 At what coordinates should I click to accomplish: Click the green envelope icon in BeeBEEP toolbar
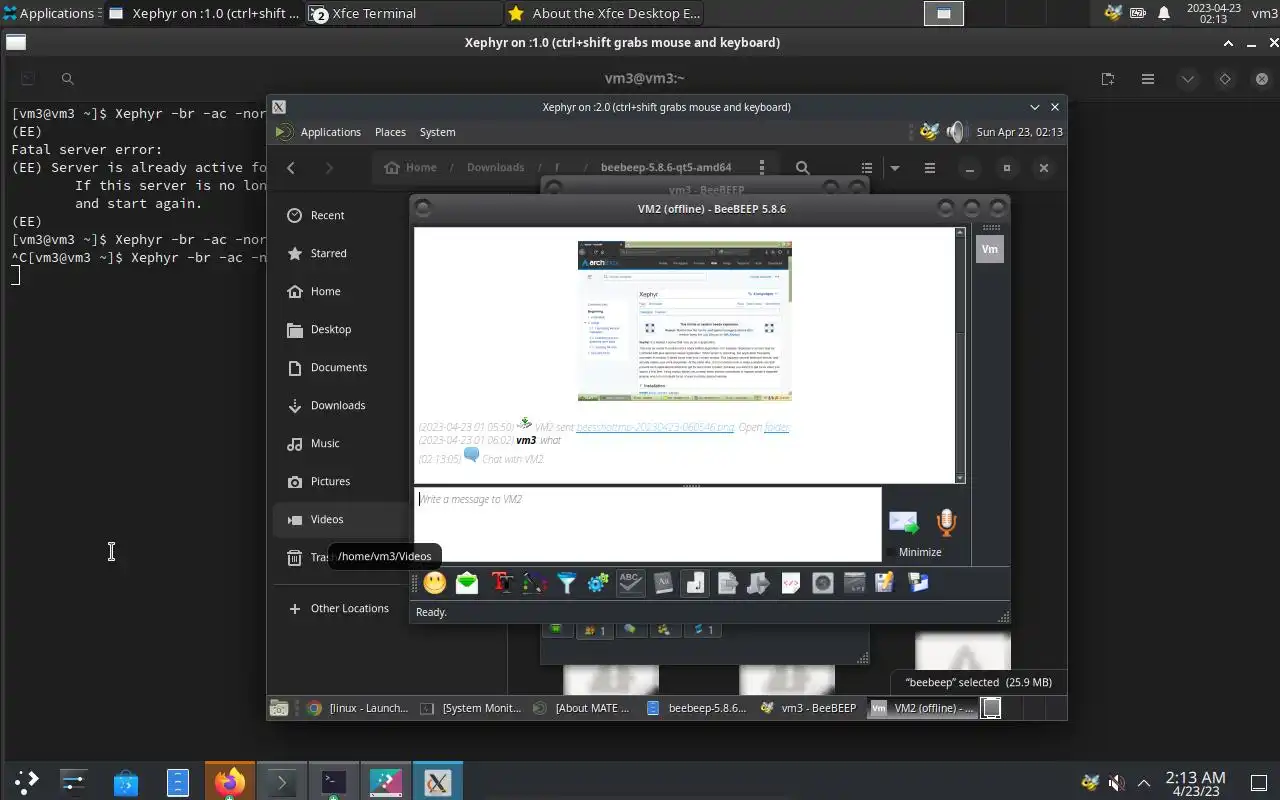pos(467,583)
